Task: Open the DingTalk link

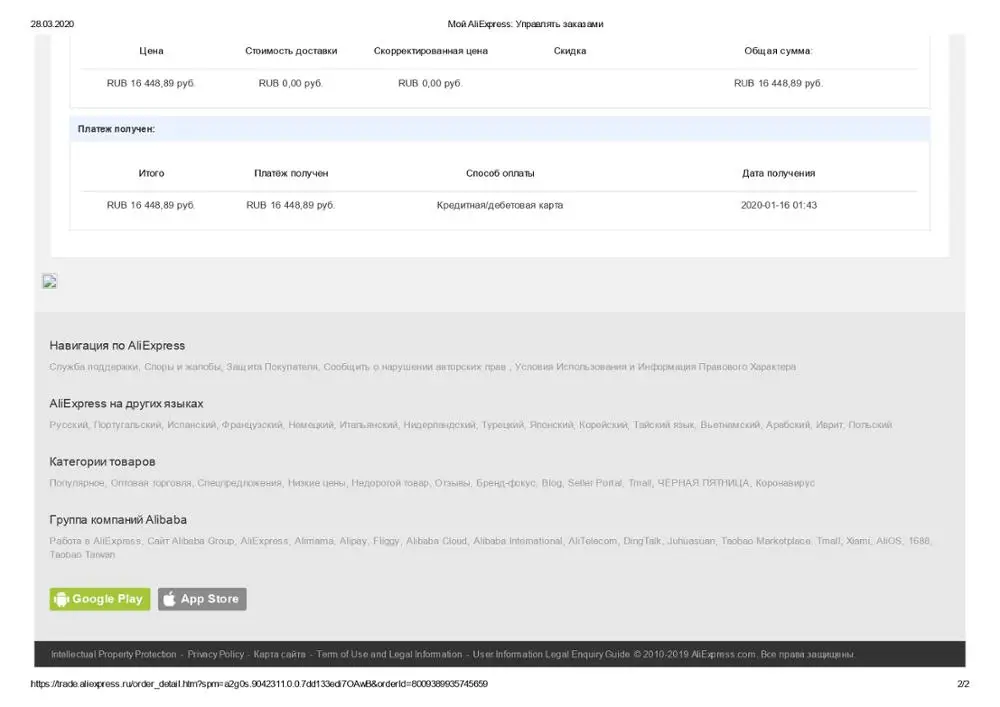Action: pos(642,541)
